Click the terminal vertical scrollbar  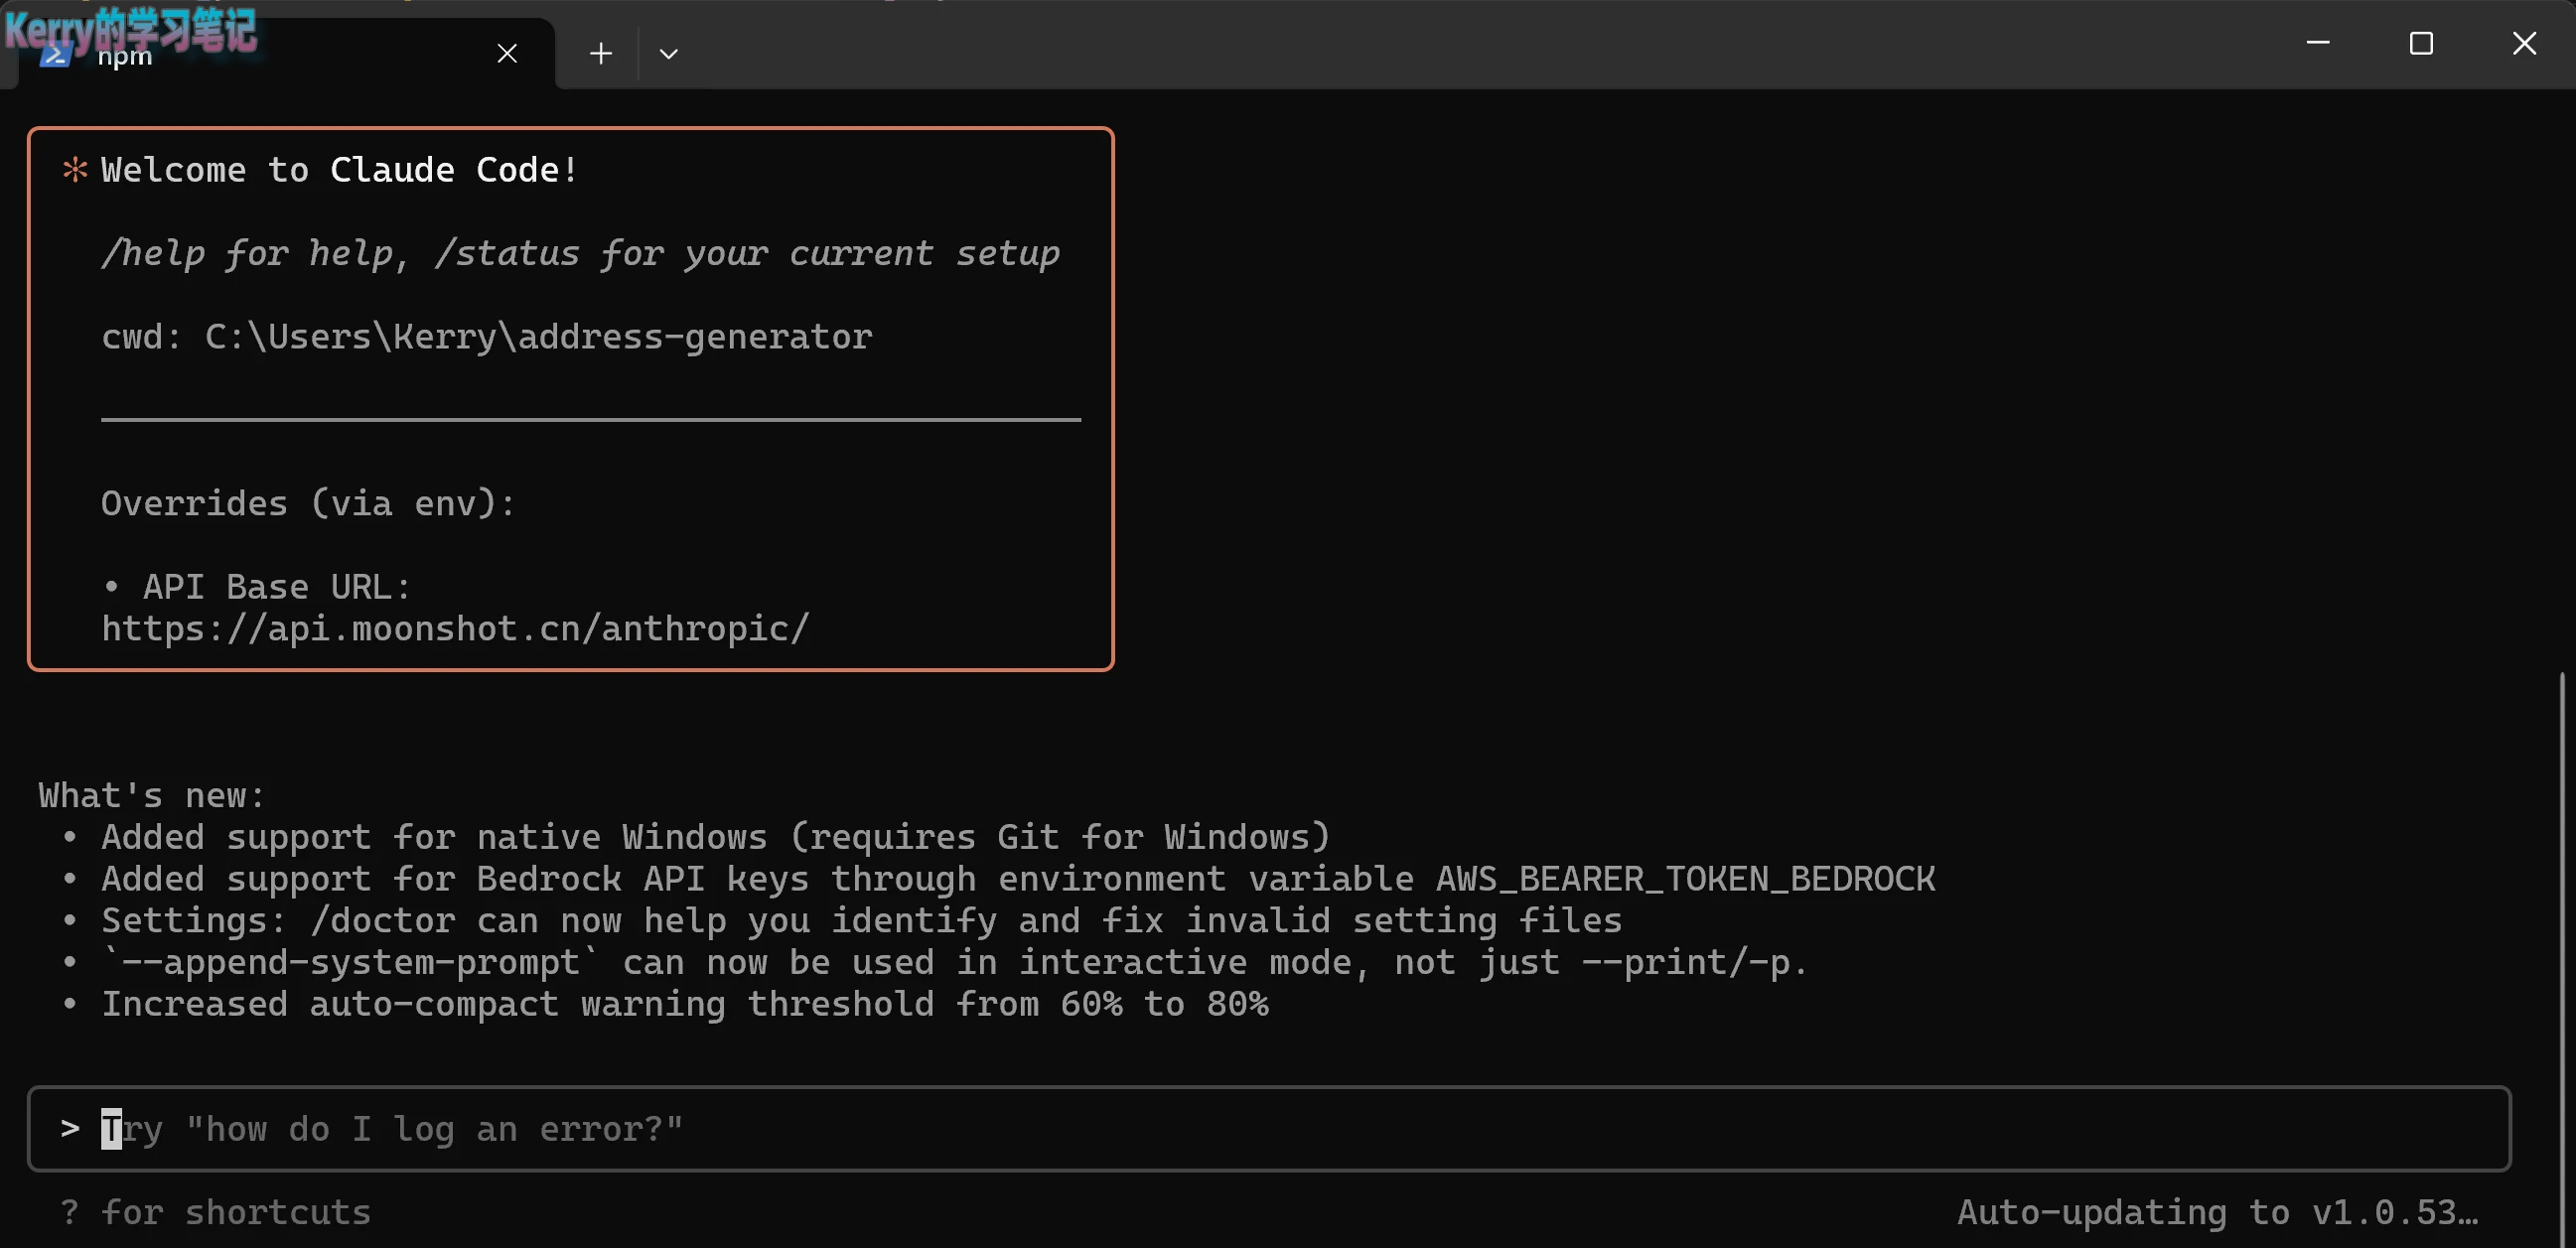2562,960
